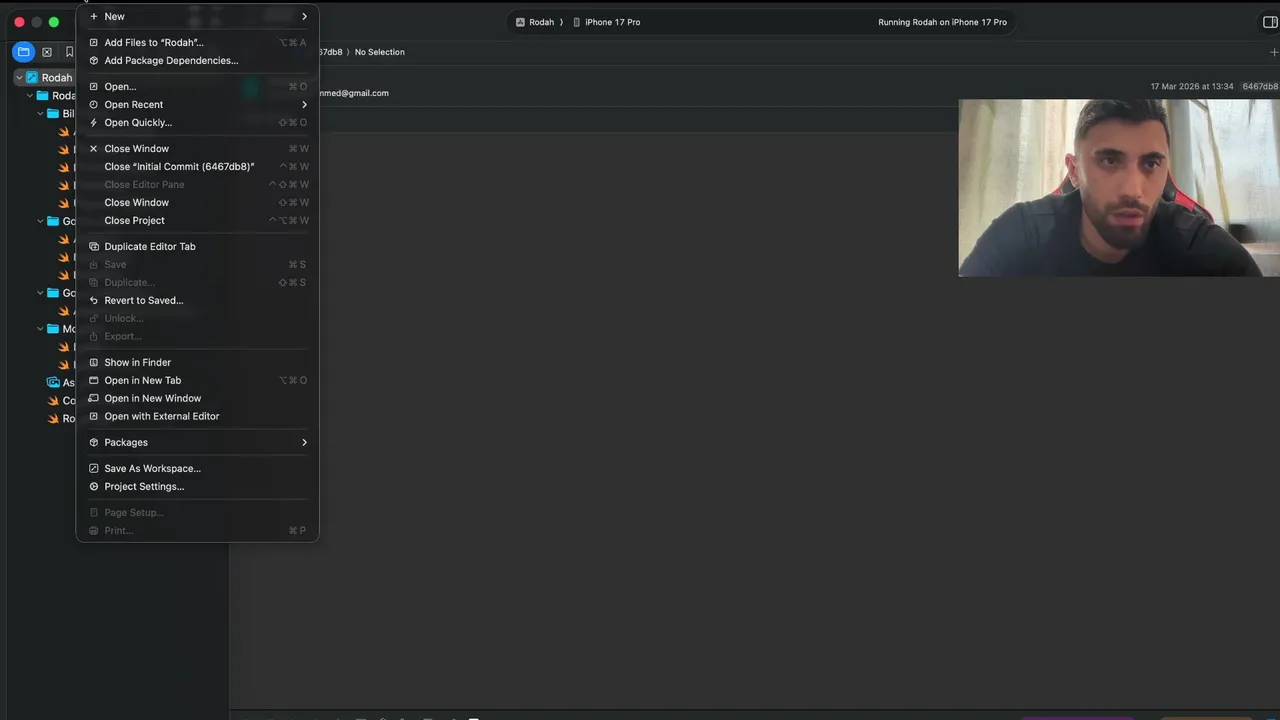Click the Assets catalog icon in navigator

point(53,382)
